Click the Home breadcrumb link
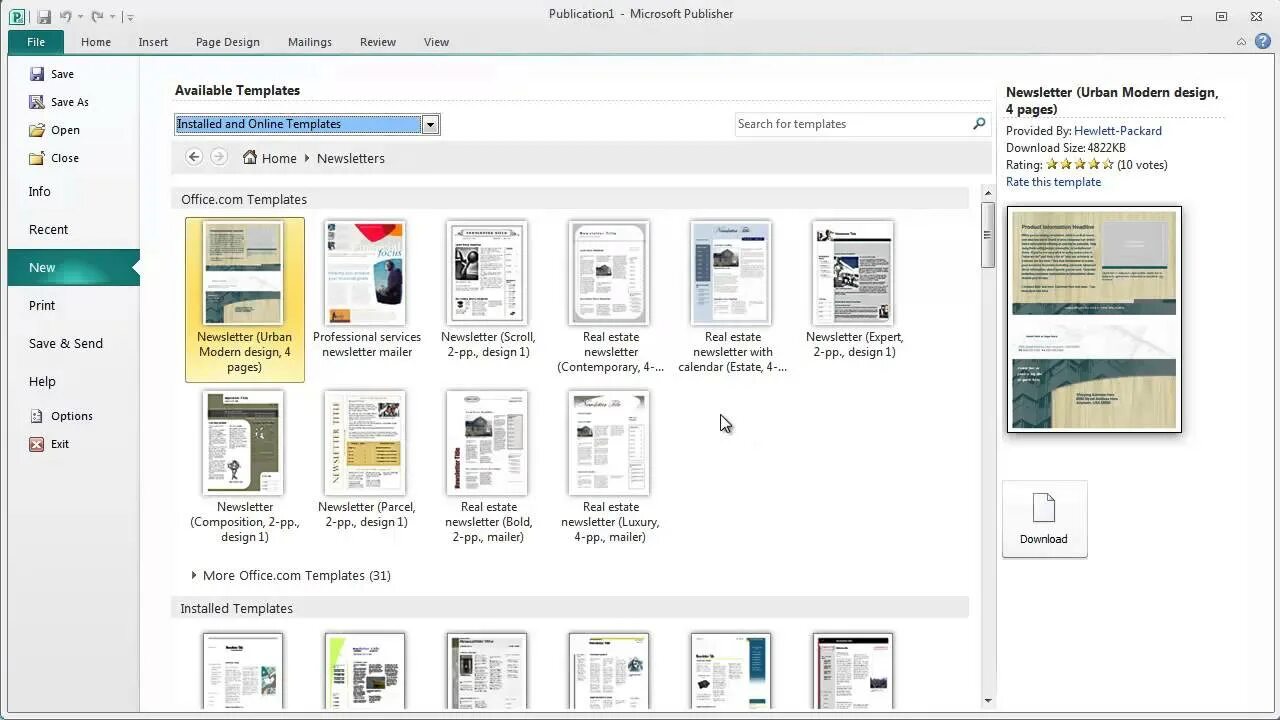1280x720 pixels. tap(270, 158)
